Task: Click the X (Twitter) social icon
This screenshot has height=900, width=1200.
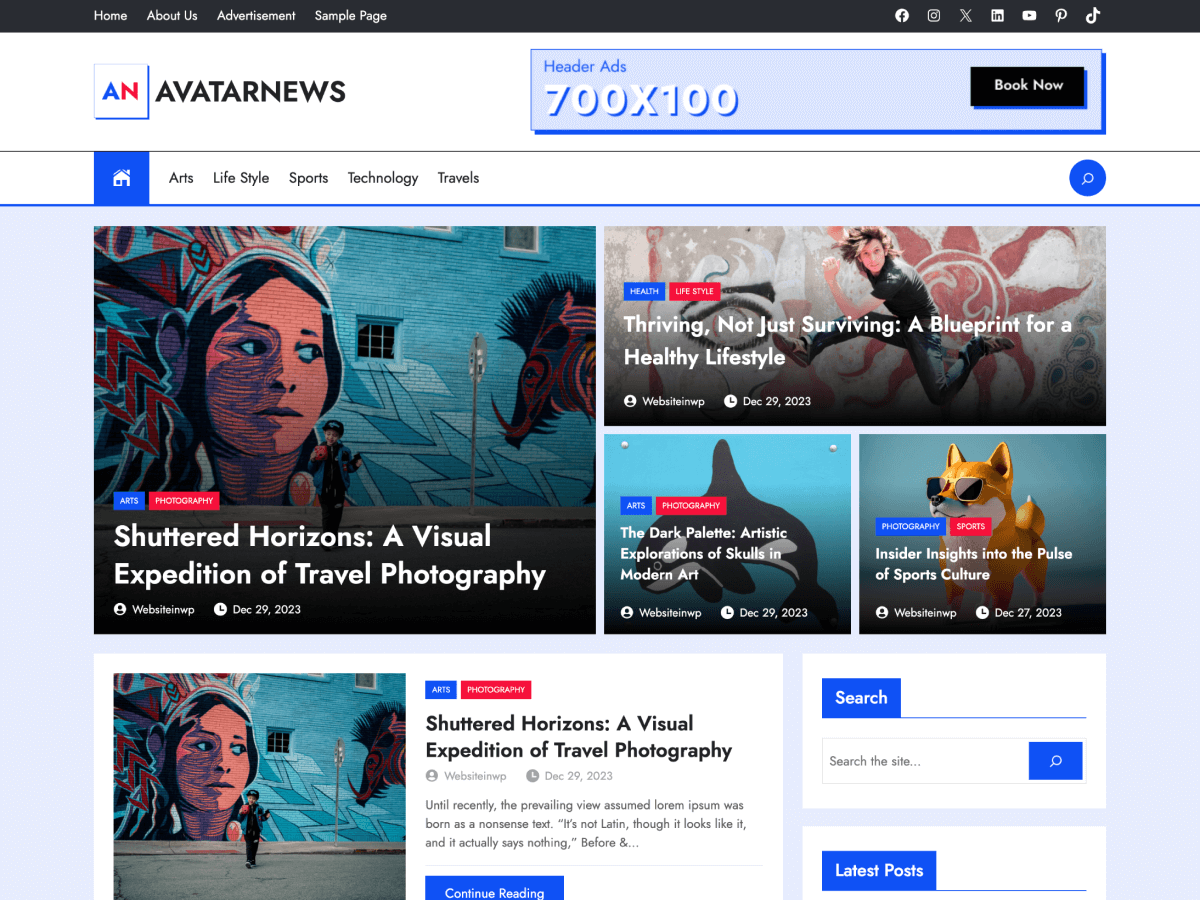Action: (965, 15)
